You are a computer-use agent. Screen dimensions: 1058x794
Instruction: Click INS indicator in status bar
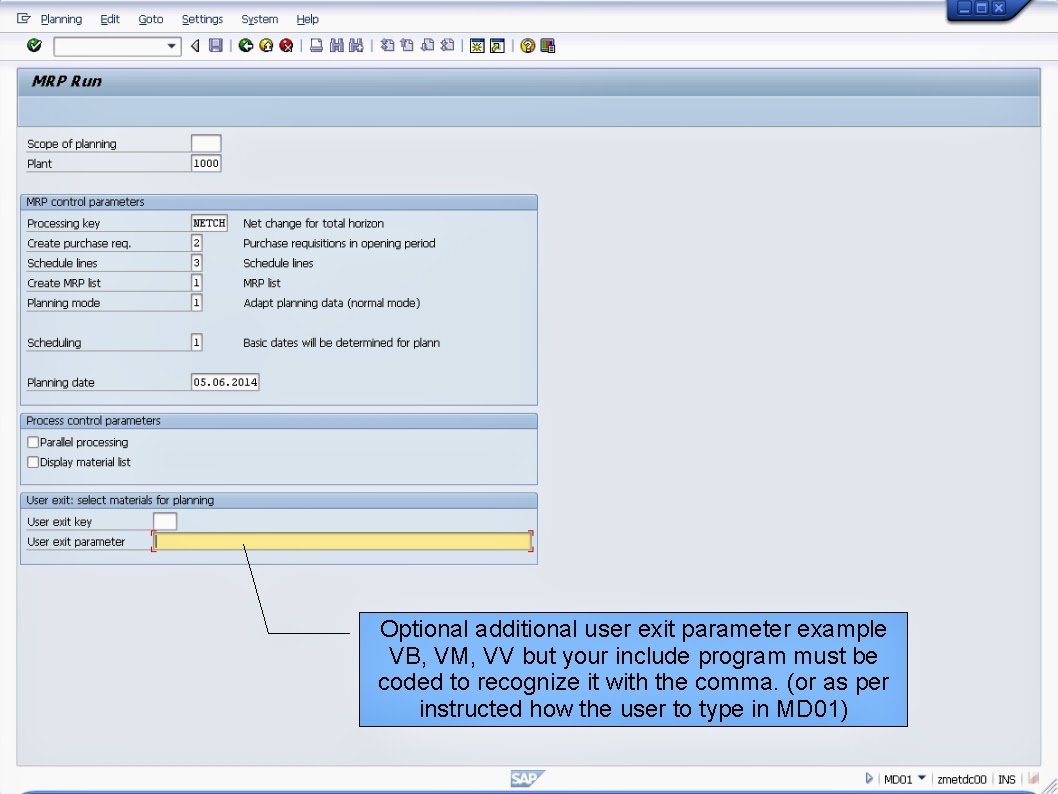click(1006, 779)
